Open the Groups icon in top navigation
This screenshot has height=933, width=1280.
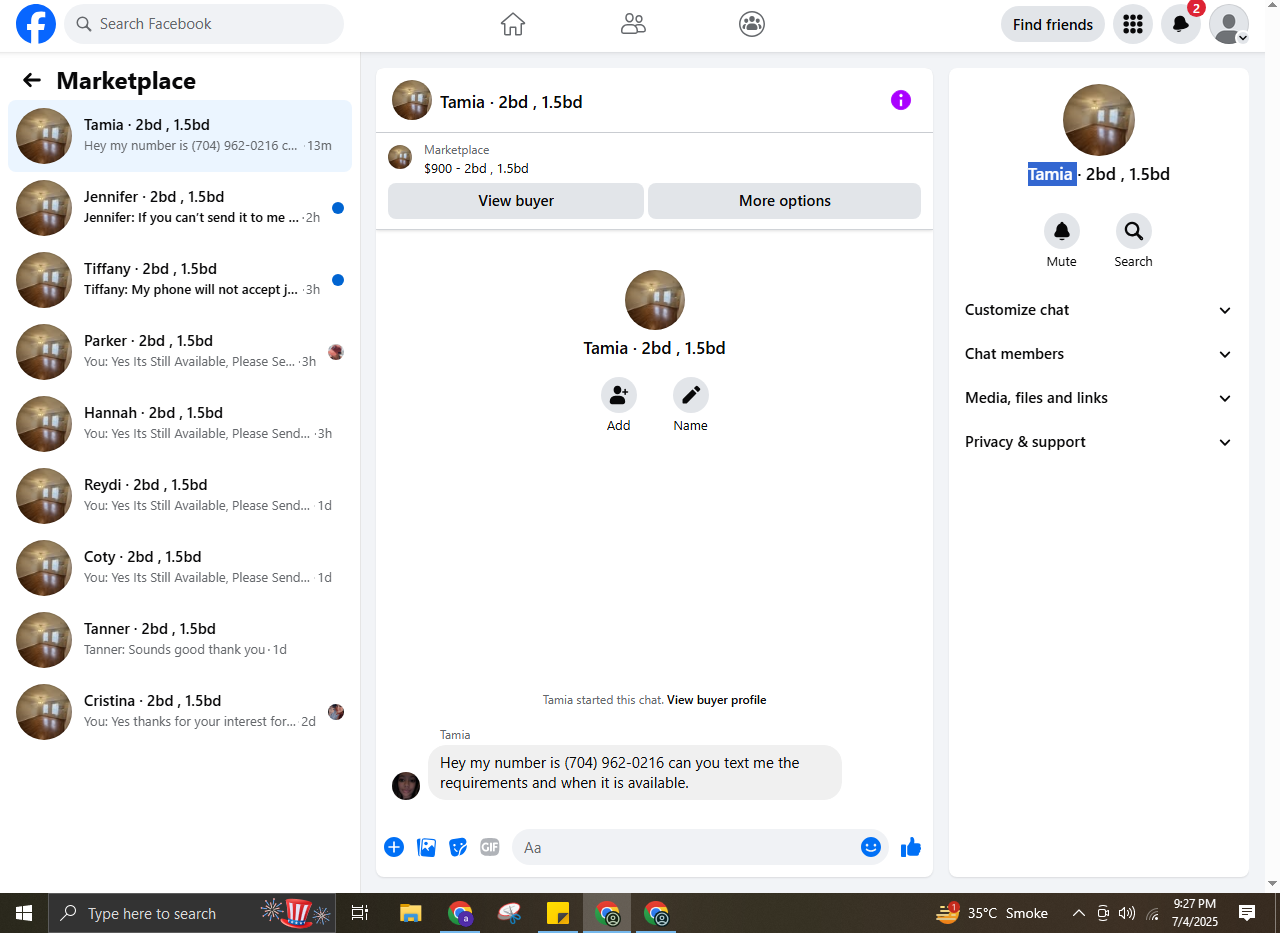[x=752, y=24]
